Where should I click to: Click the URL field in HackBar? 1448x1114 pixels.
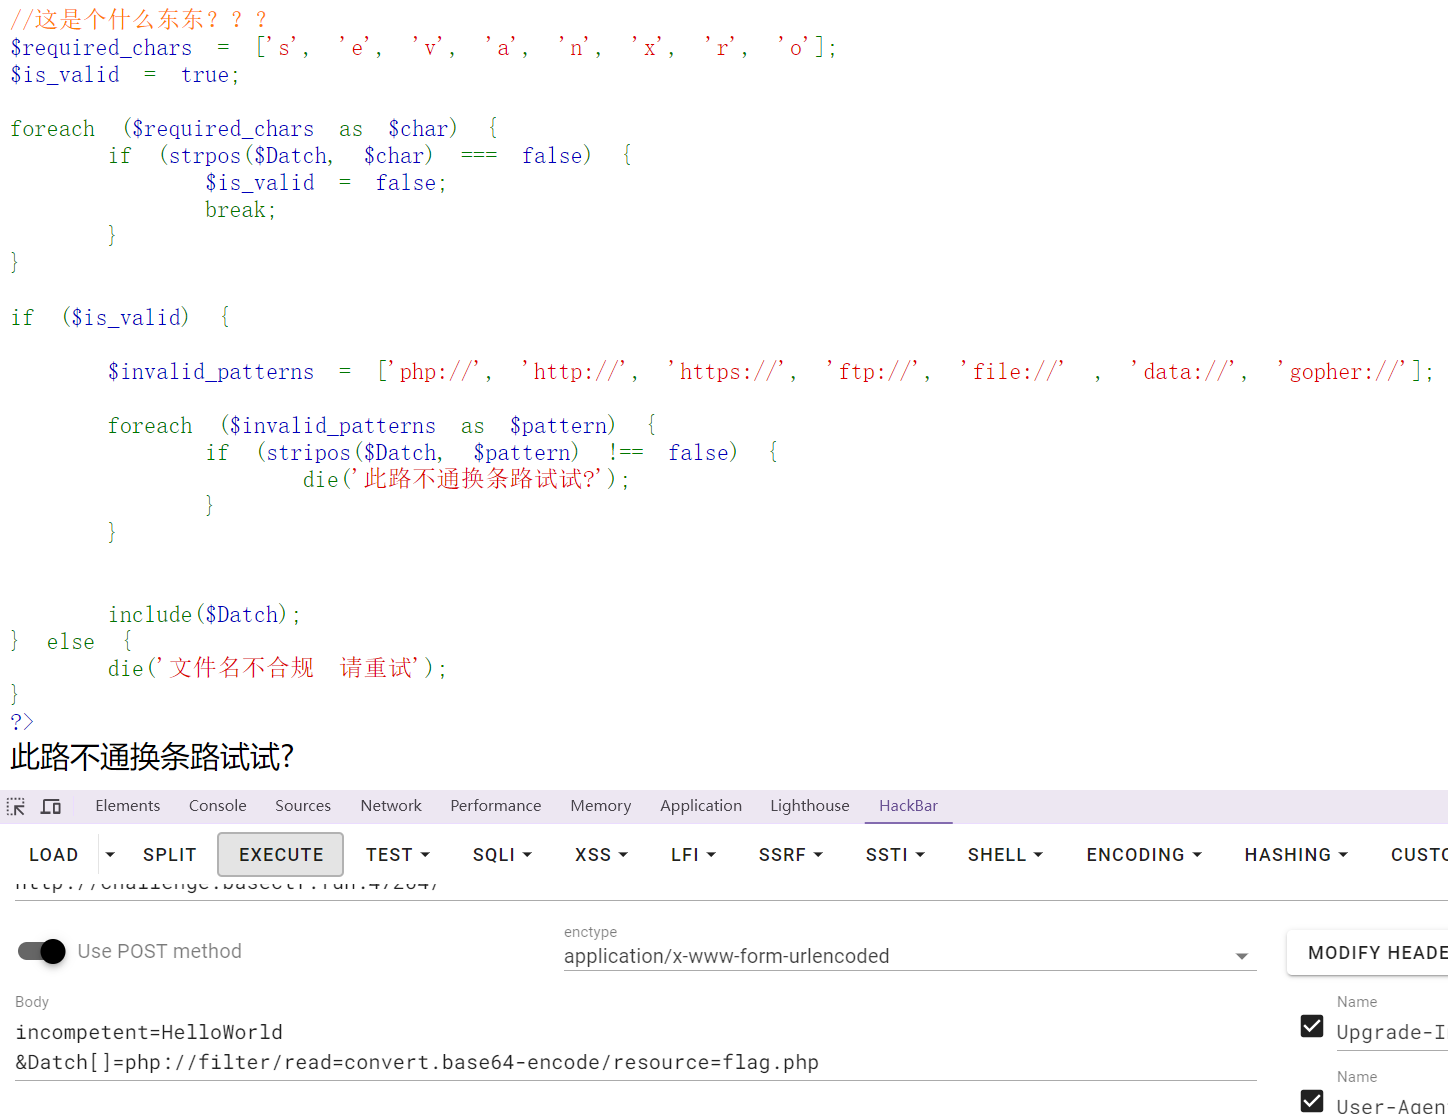[x=636, y=888]
